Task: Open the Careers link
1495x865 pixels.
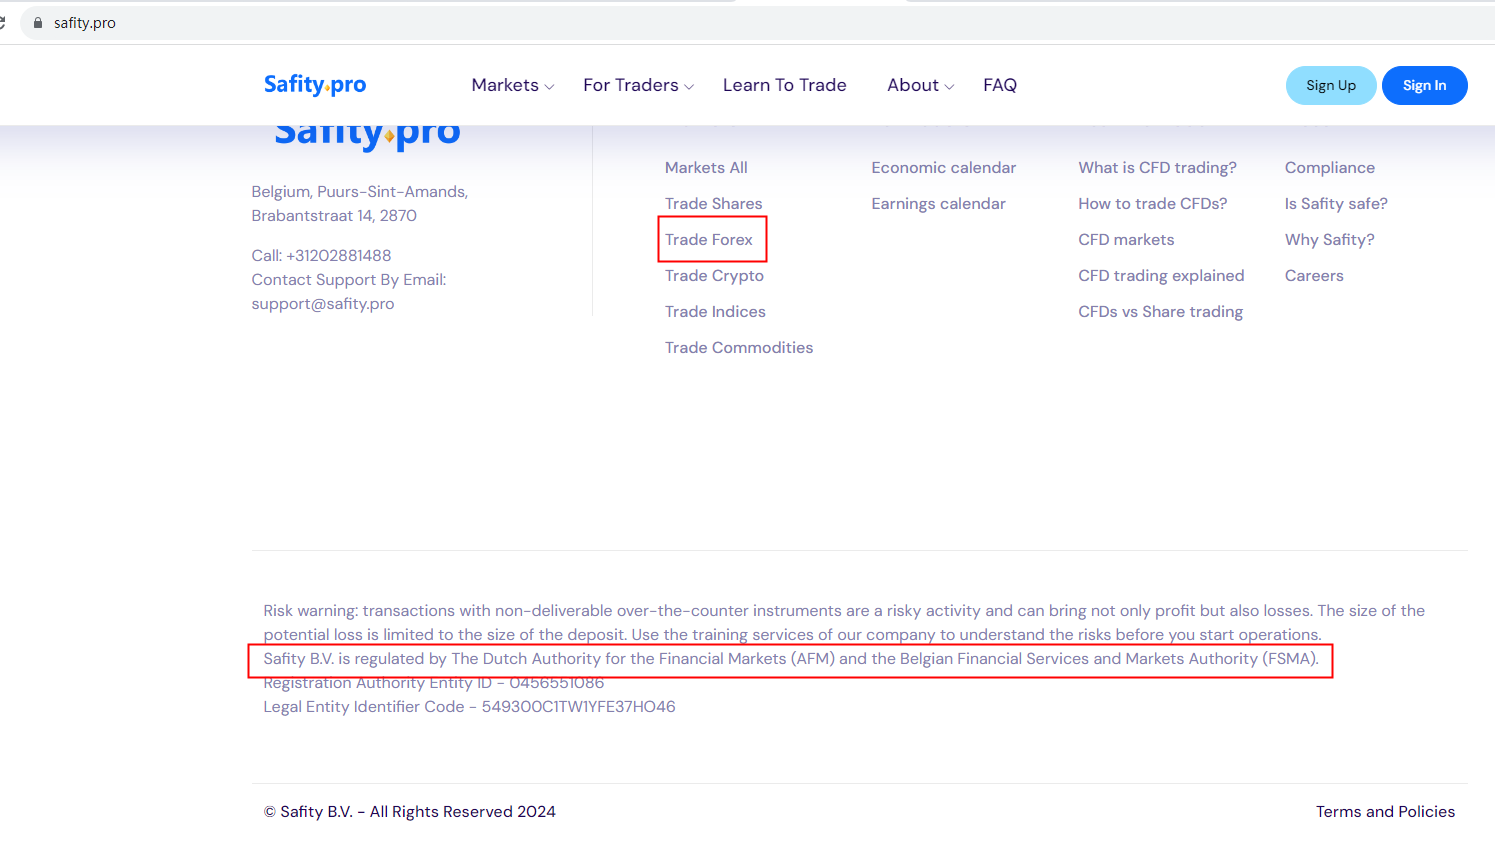Action: click(x=1315, y=276)
